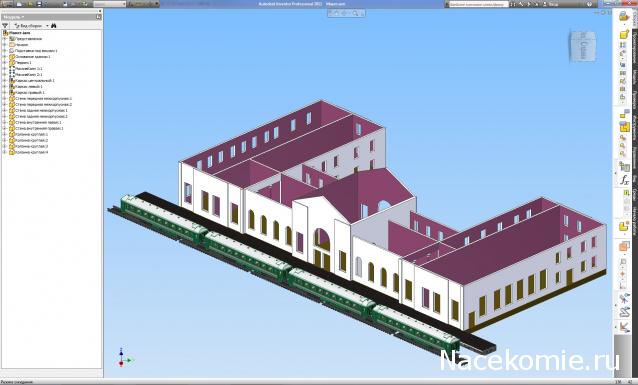The height and width of the screenshot is (385, 638).
Task: Click the filter funnel icon in browser panel
Action: pos(5,26)
